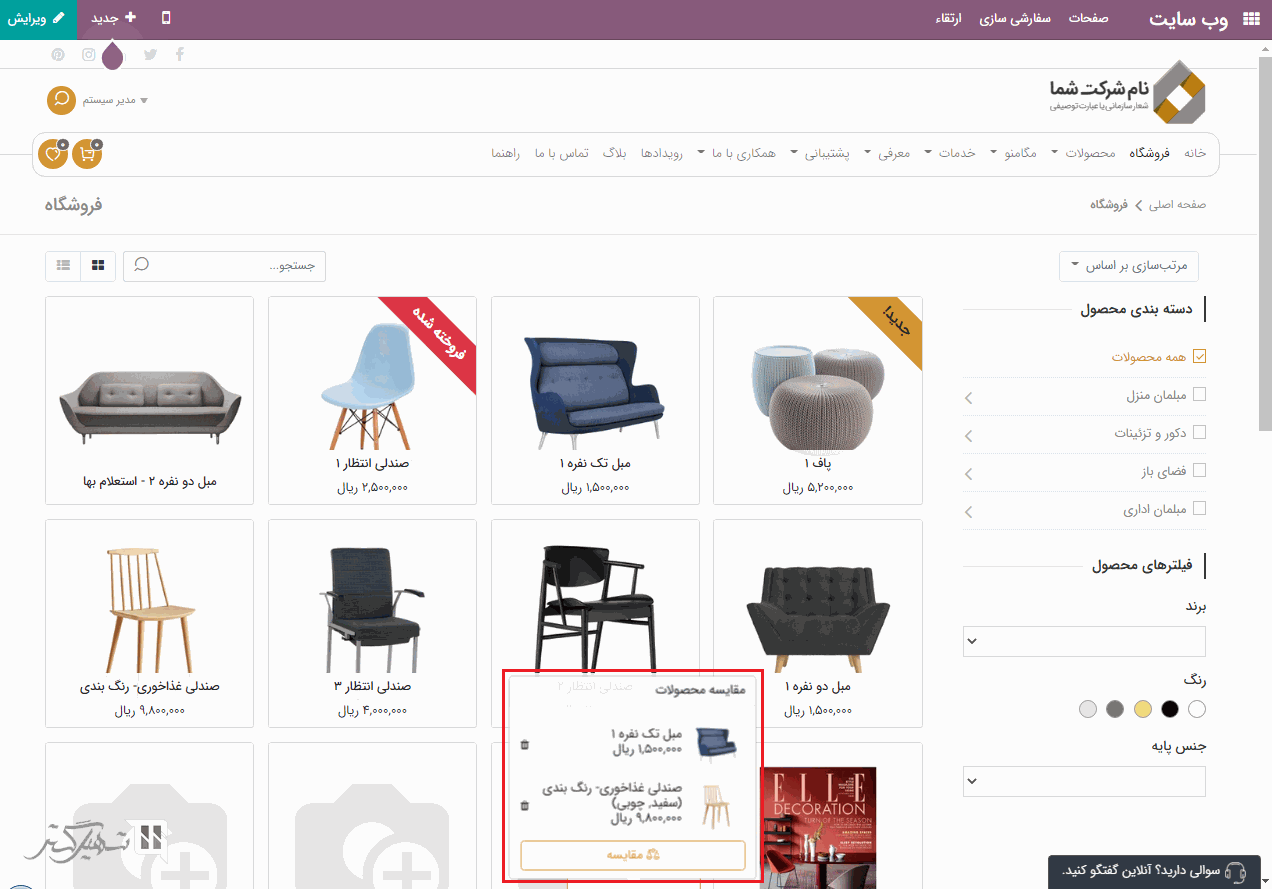Click the magnifier icon in the search box

point(141,265)
